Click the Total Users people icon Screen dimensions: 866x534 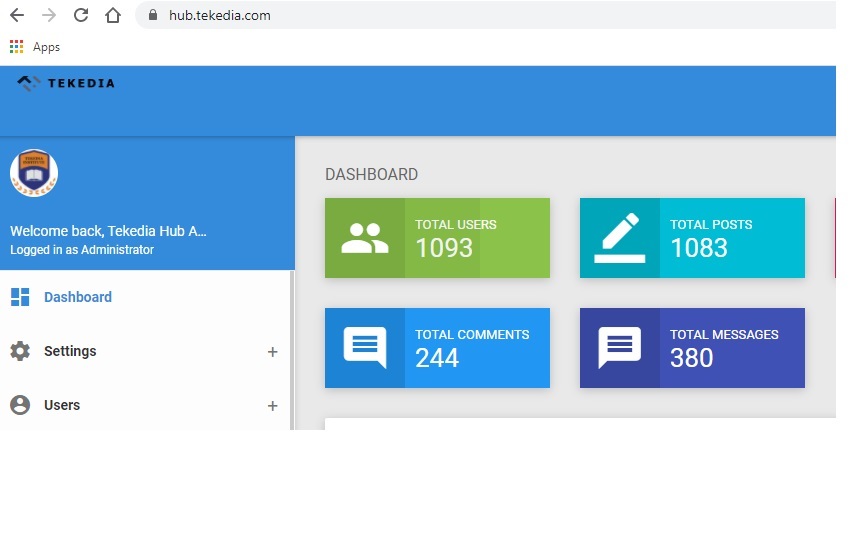tap(365, 238)
